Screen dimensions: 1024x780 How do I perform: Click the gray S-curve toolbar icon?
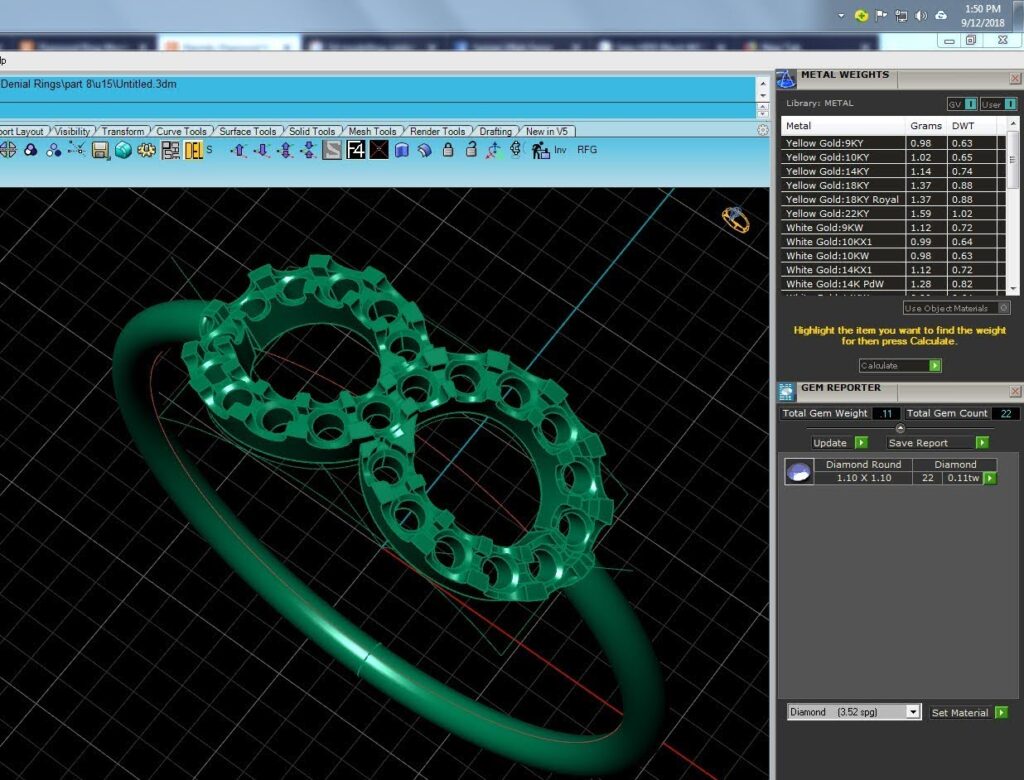click(x=332, y=150)
